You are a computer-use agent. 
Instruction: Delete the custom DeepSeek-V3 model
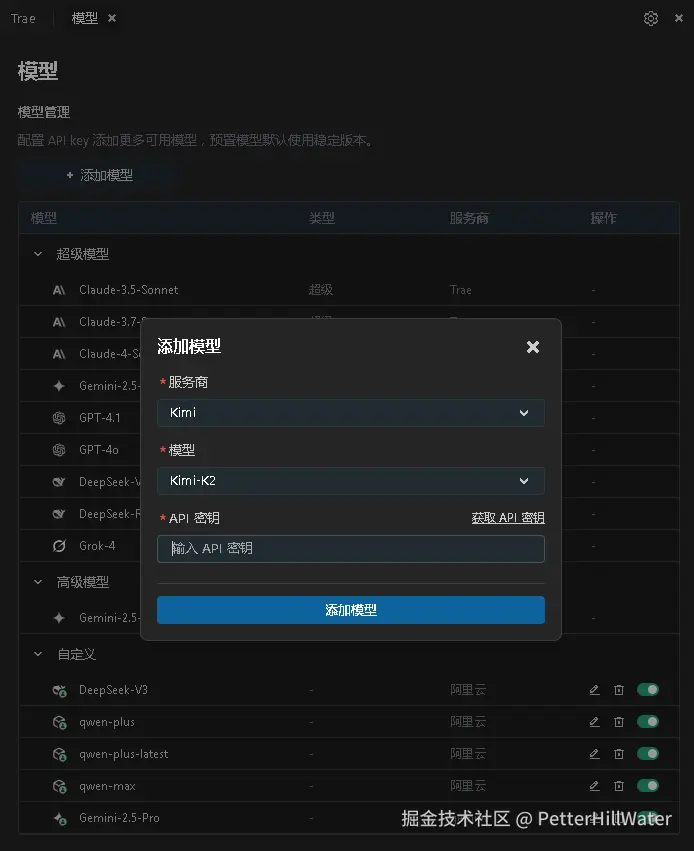(619, 690)
